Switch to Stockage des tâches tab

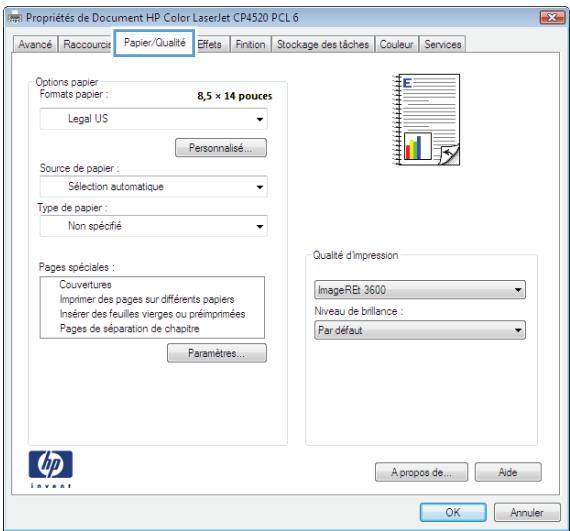point(323,44)
